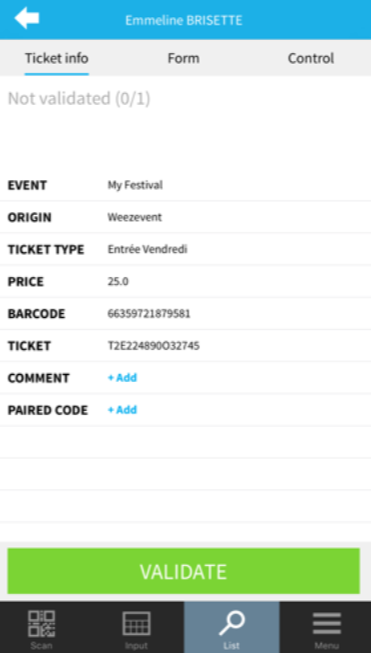Image resolution: width=371 pixels, height=653 pixels.
Task: Open the hamburger Menu icon
Action: coord(327,623)
